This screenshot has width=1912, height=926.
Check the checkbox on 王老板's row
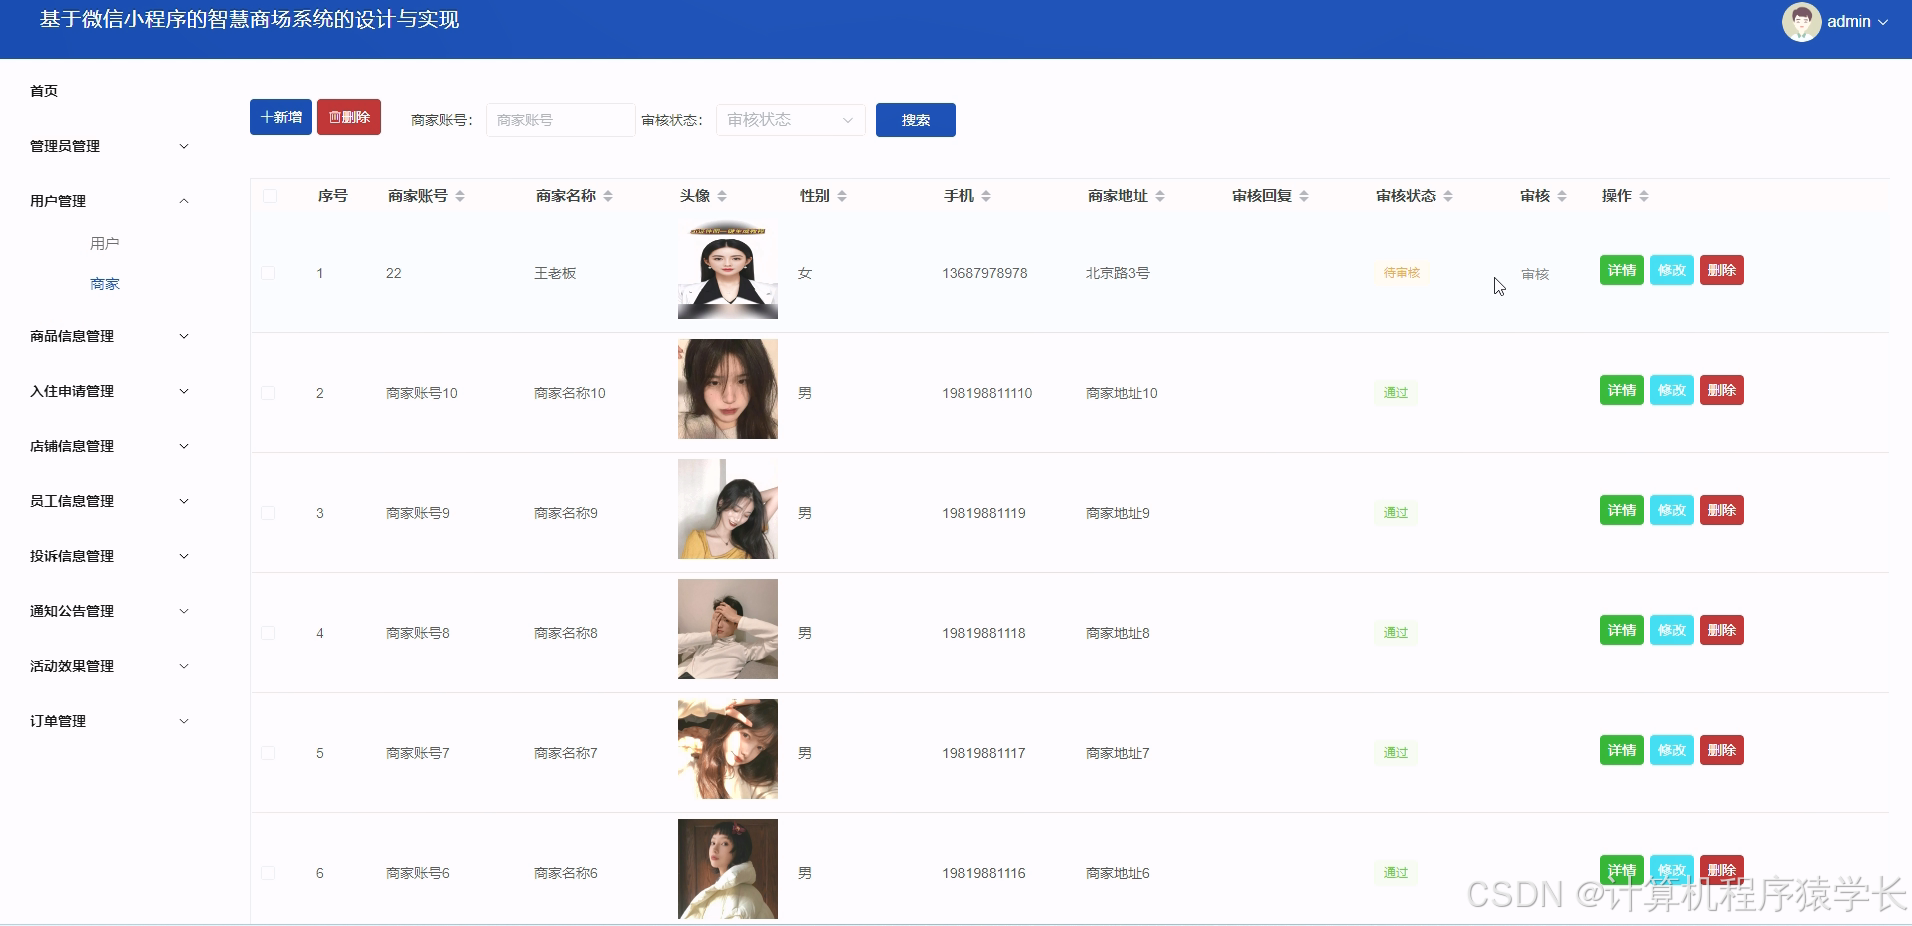pos(268,272)
